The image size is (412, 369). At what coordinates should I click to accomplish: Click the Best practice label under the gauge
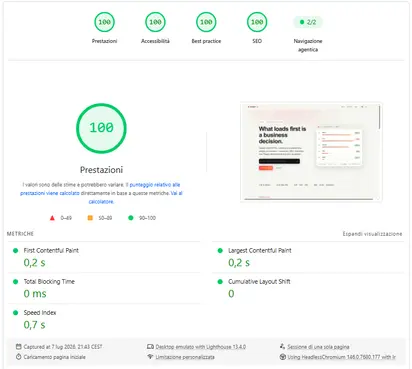pos(206,41)
